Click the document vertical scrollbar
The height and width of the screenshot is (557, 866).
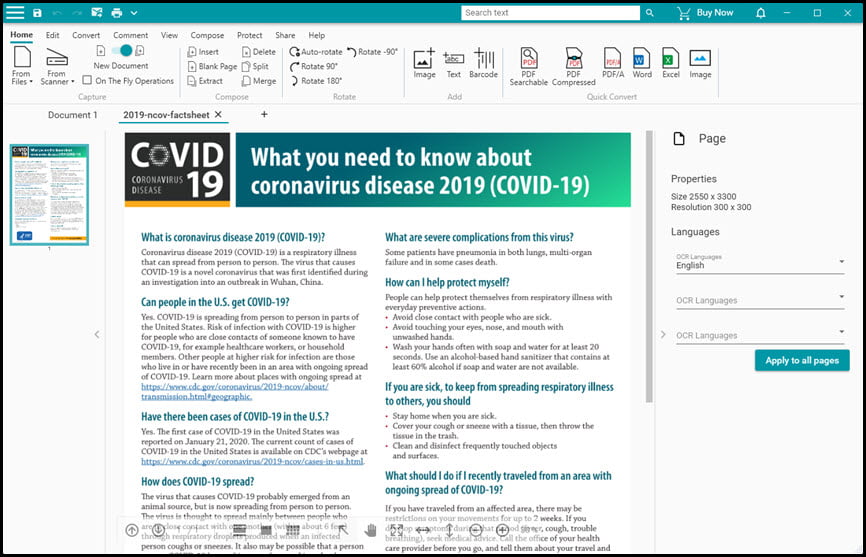(650, 267)
